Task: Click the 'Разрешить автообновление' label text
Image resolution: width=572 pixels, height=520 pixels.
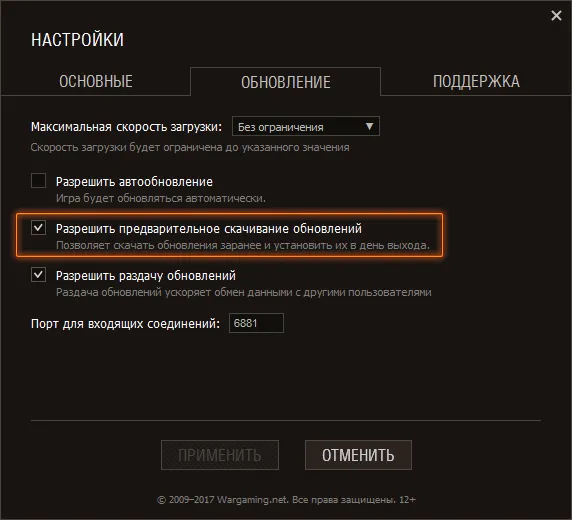Action: pyautogui.click(x=134, y=182)
